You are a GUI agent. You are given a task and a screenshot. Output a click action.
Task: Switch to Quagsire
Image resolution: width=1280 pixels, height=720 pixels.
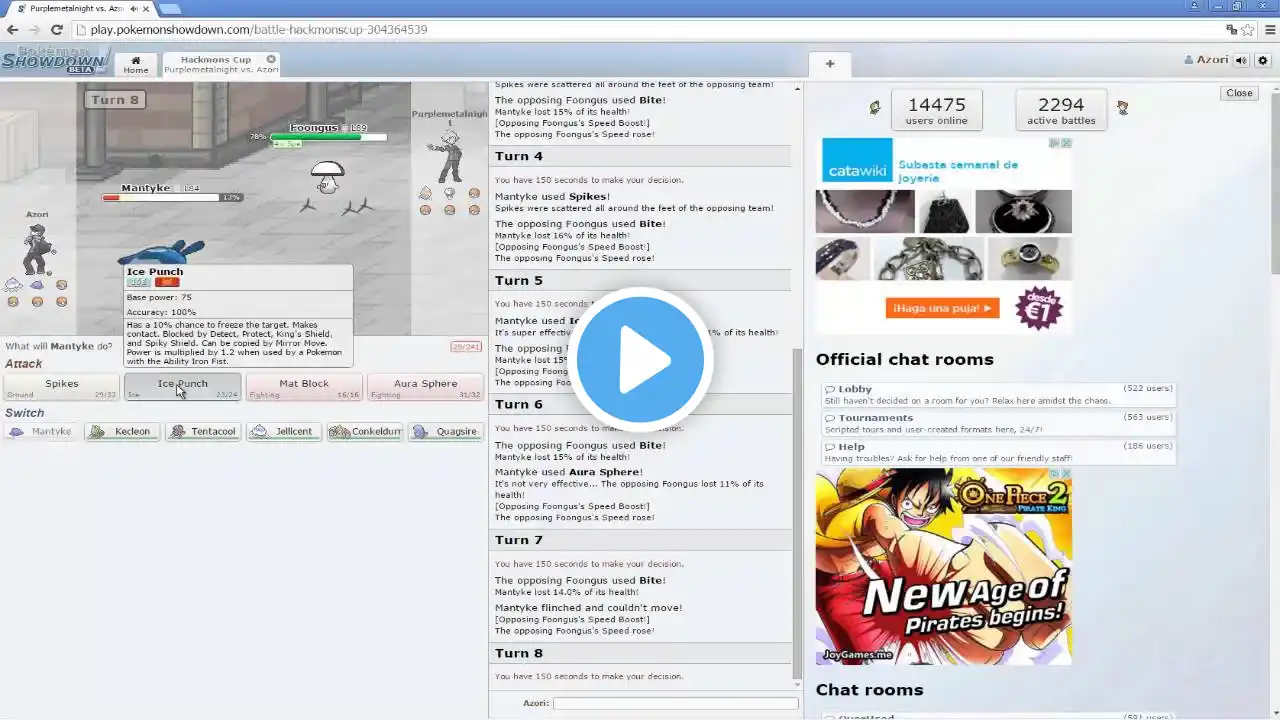click(446, 432)
